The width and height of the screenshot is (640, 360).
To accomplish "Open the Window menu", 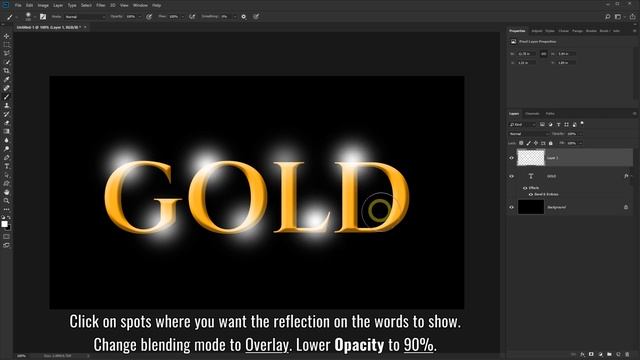I will [140, 5].
